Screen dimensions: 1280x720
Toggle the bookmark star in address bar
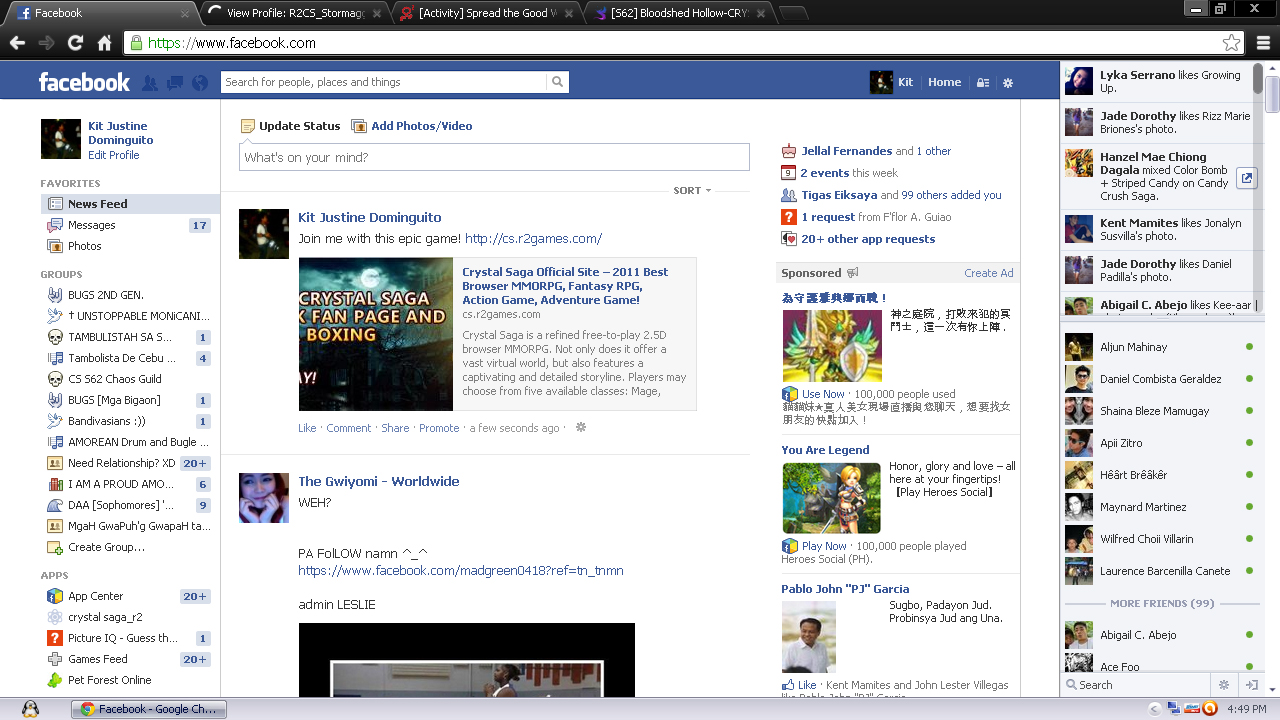(x=1231, y=43)
